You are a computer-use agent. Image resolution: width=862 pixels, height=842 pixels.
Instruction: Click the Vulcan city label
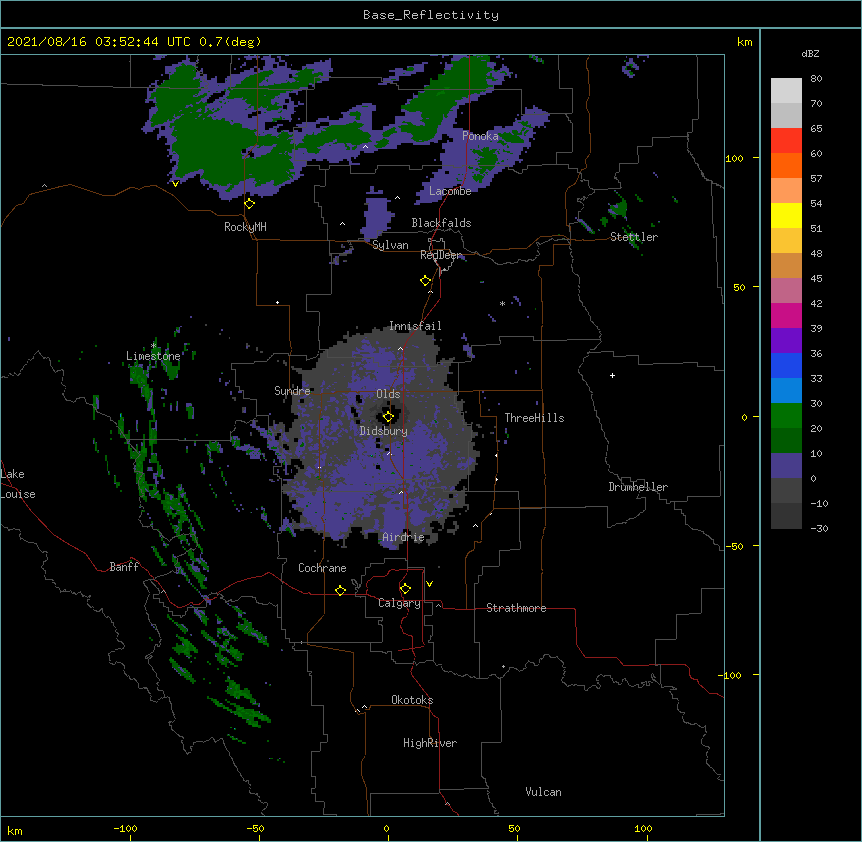(x=543, y=792)
